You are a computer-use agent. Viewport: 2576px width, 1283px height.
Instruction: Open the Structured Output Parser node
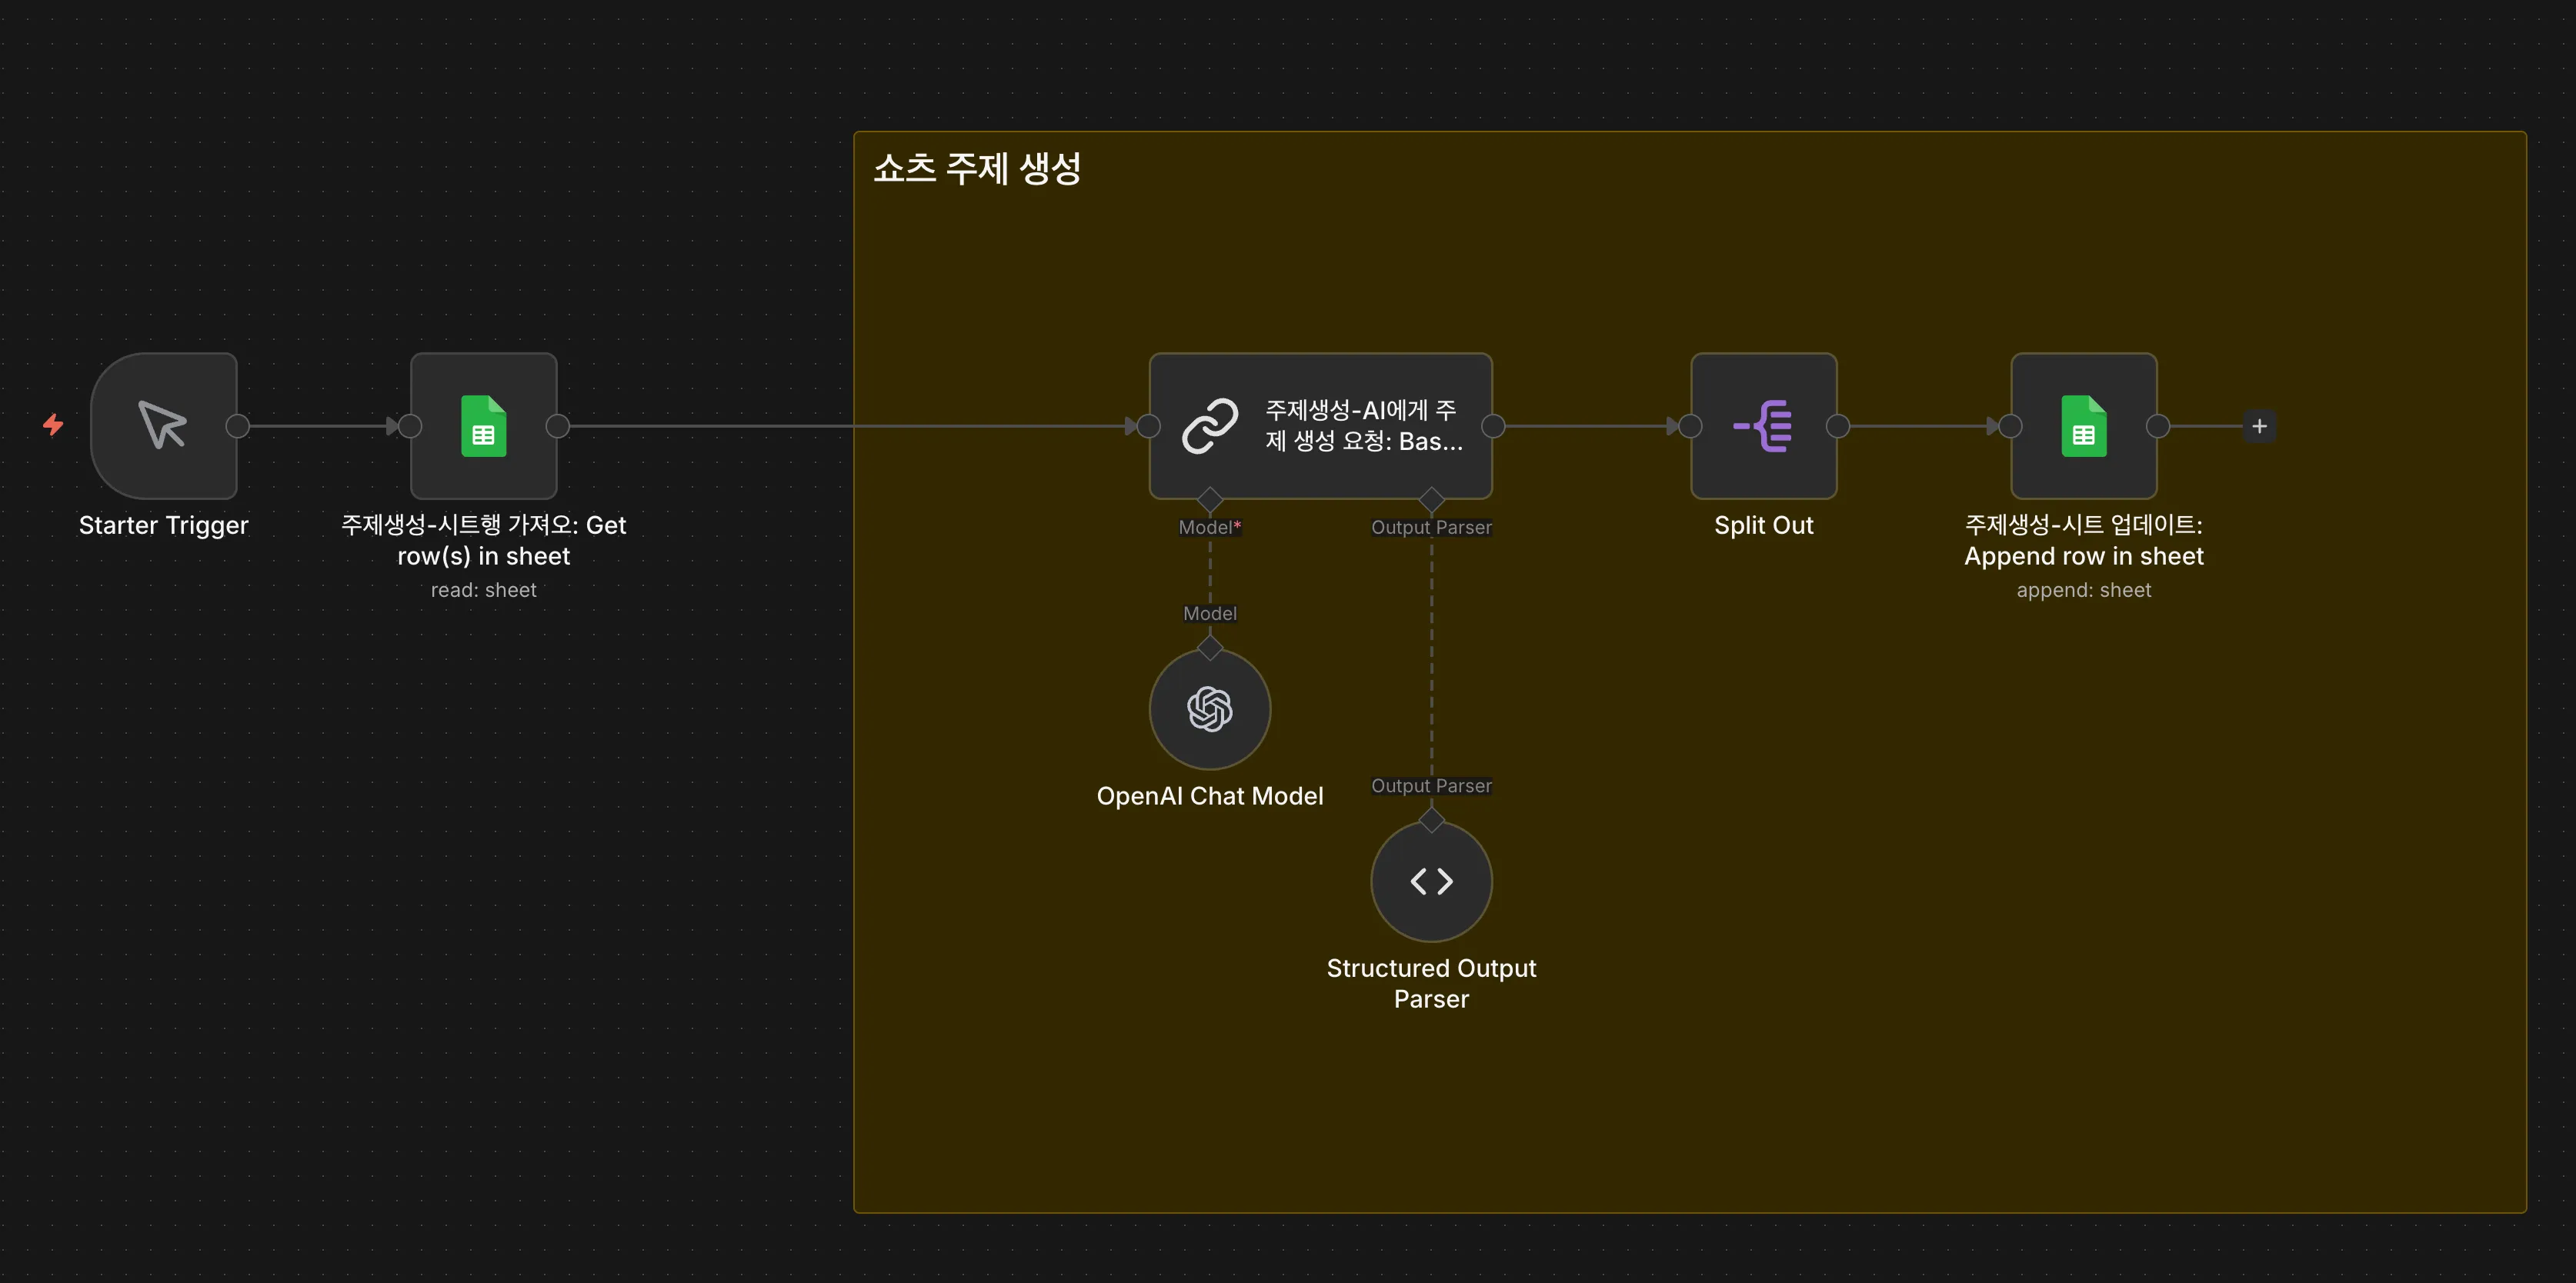pos(1430,881)
